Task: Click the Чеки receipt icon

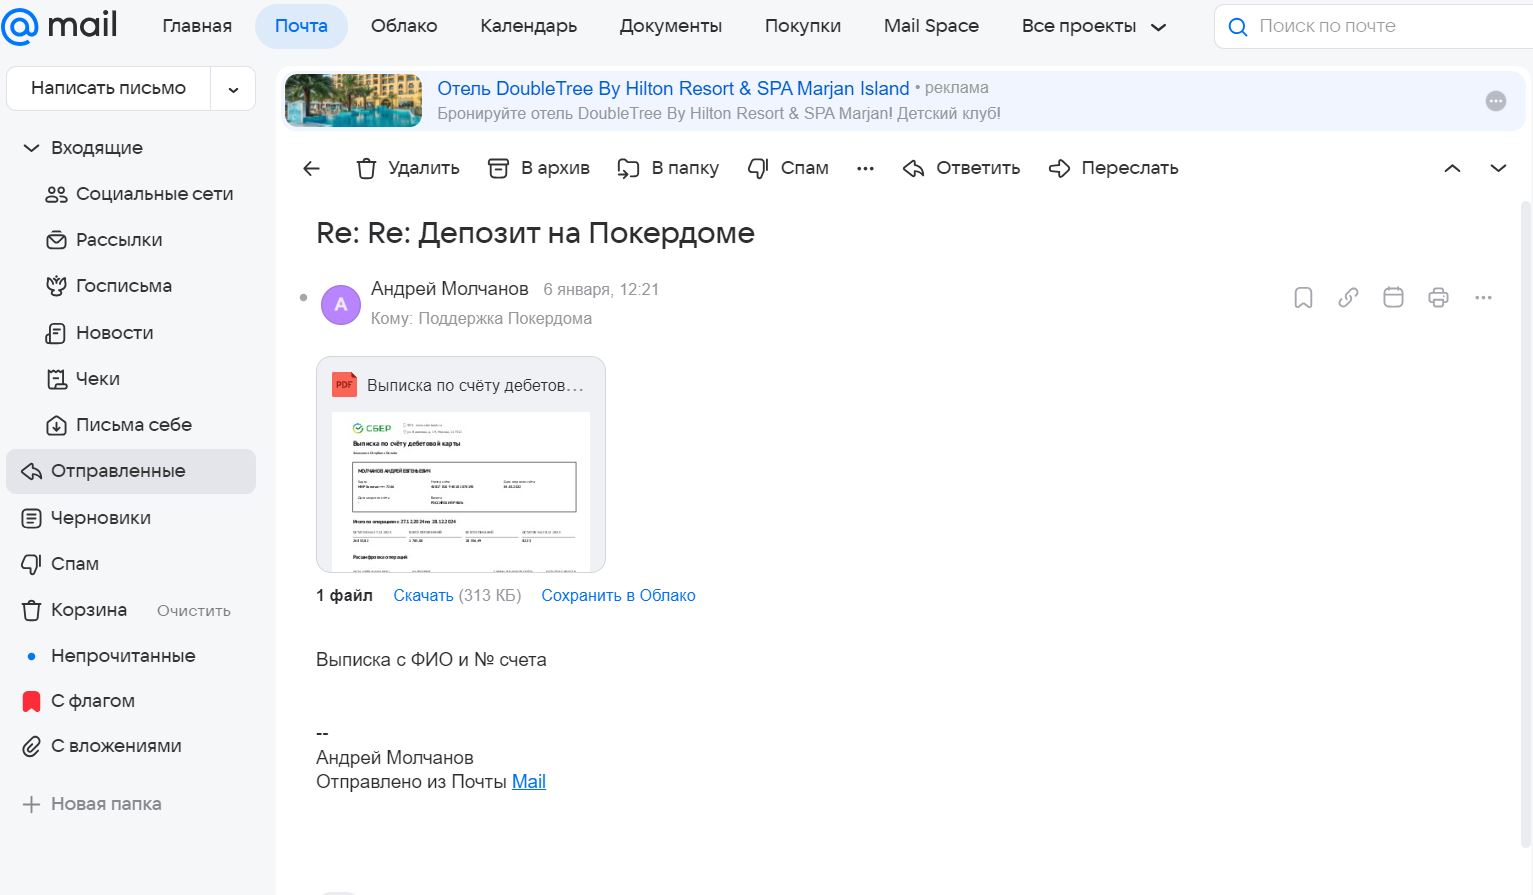Action: [57, 380]
